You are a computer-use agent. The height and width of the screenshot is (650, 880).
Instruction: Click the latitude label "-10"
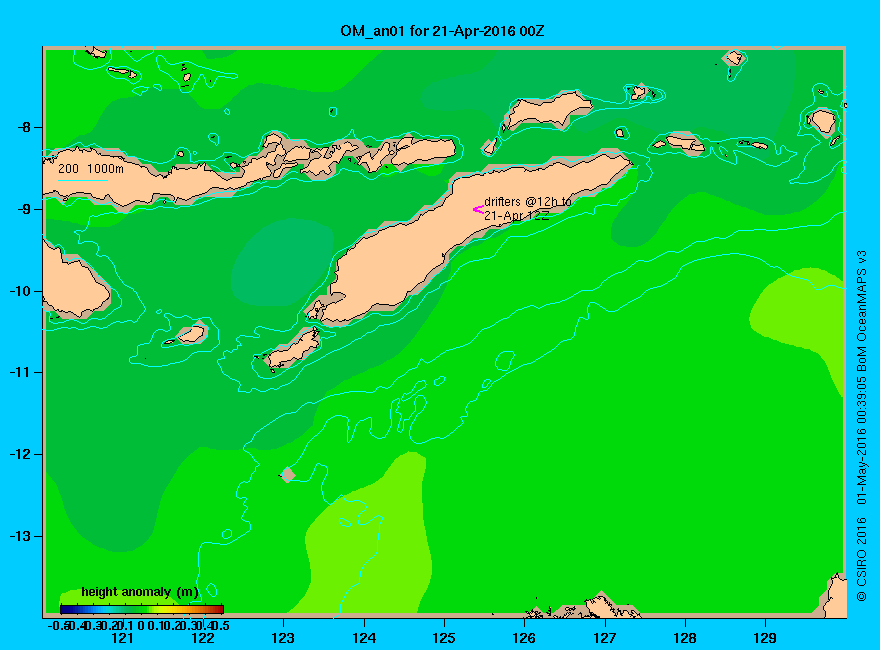coord(20,291)
